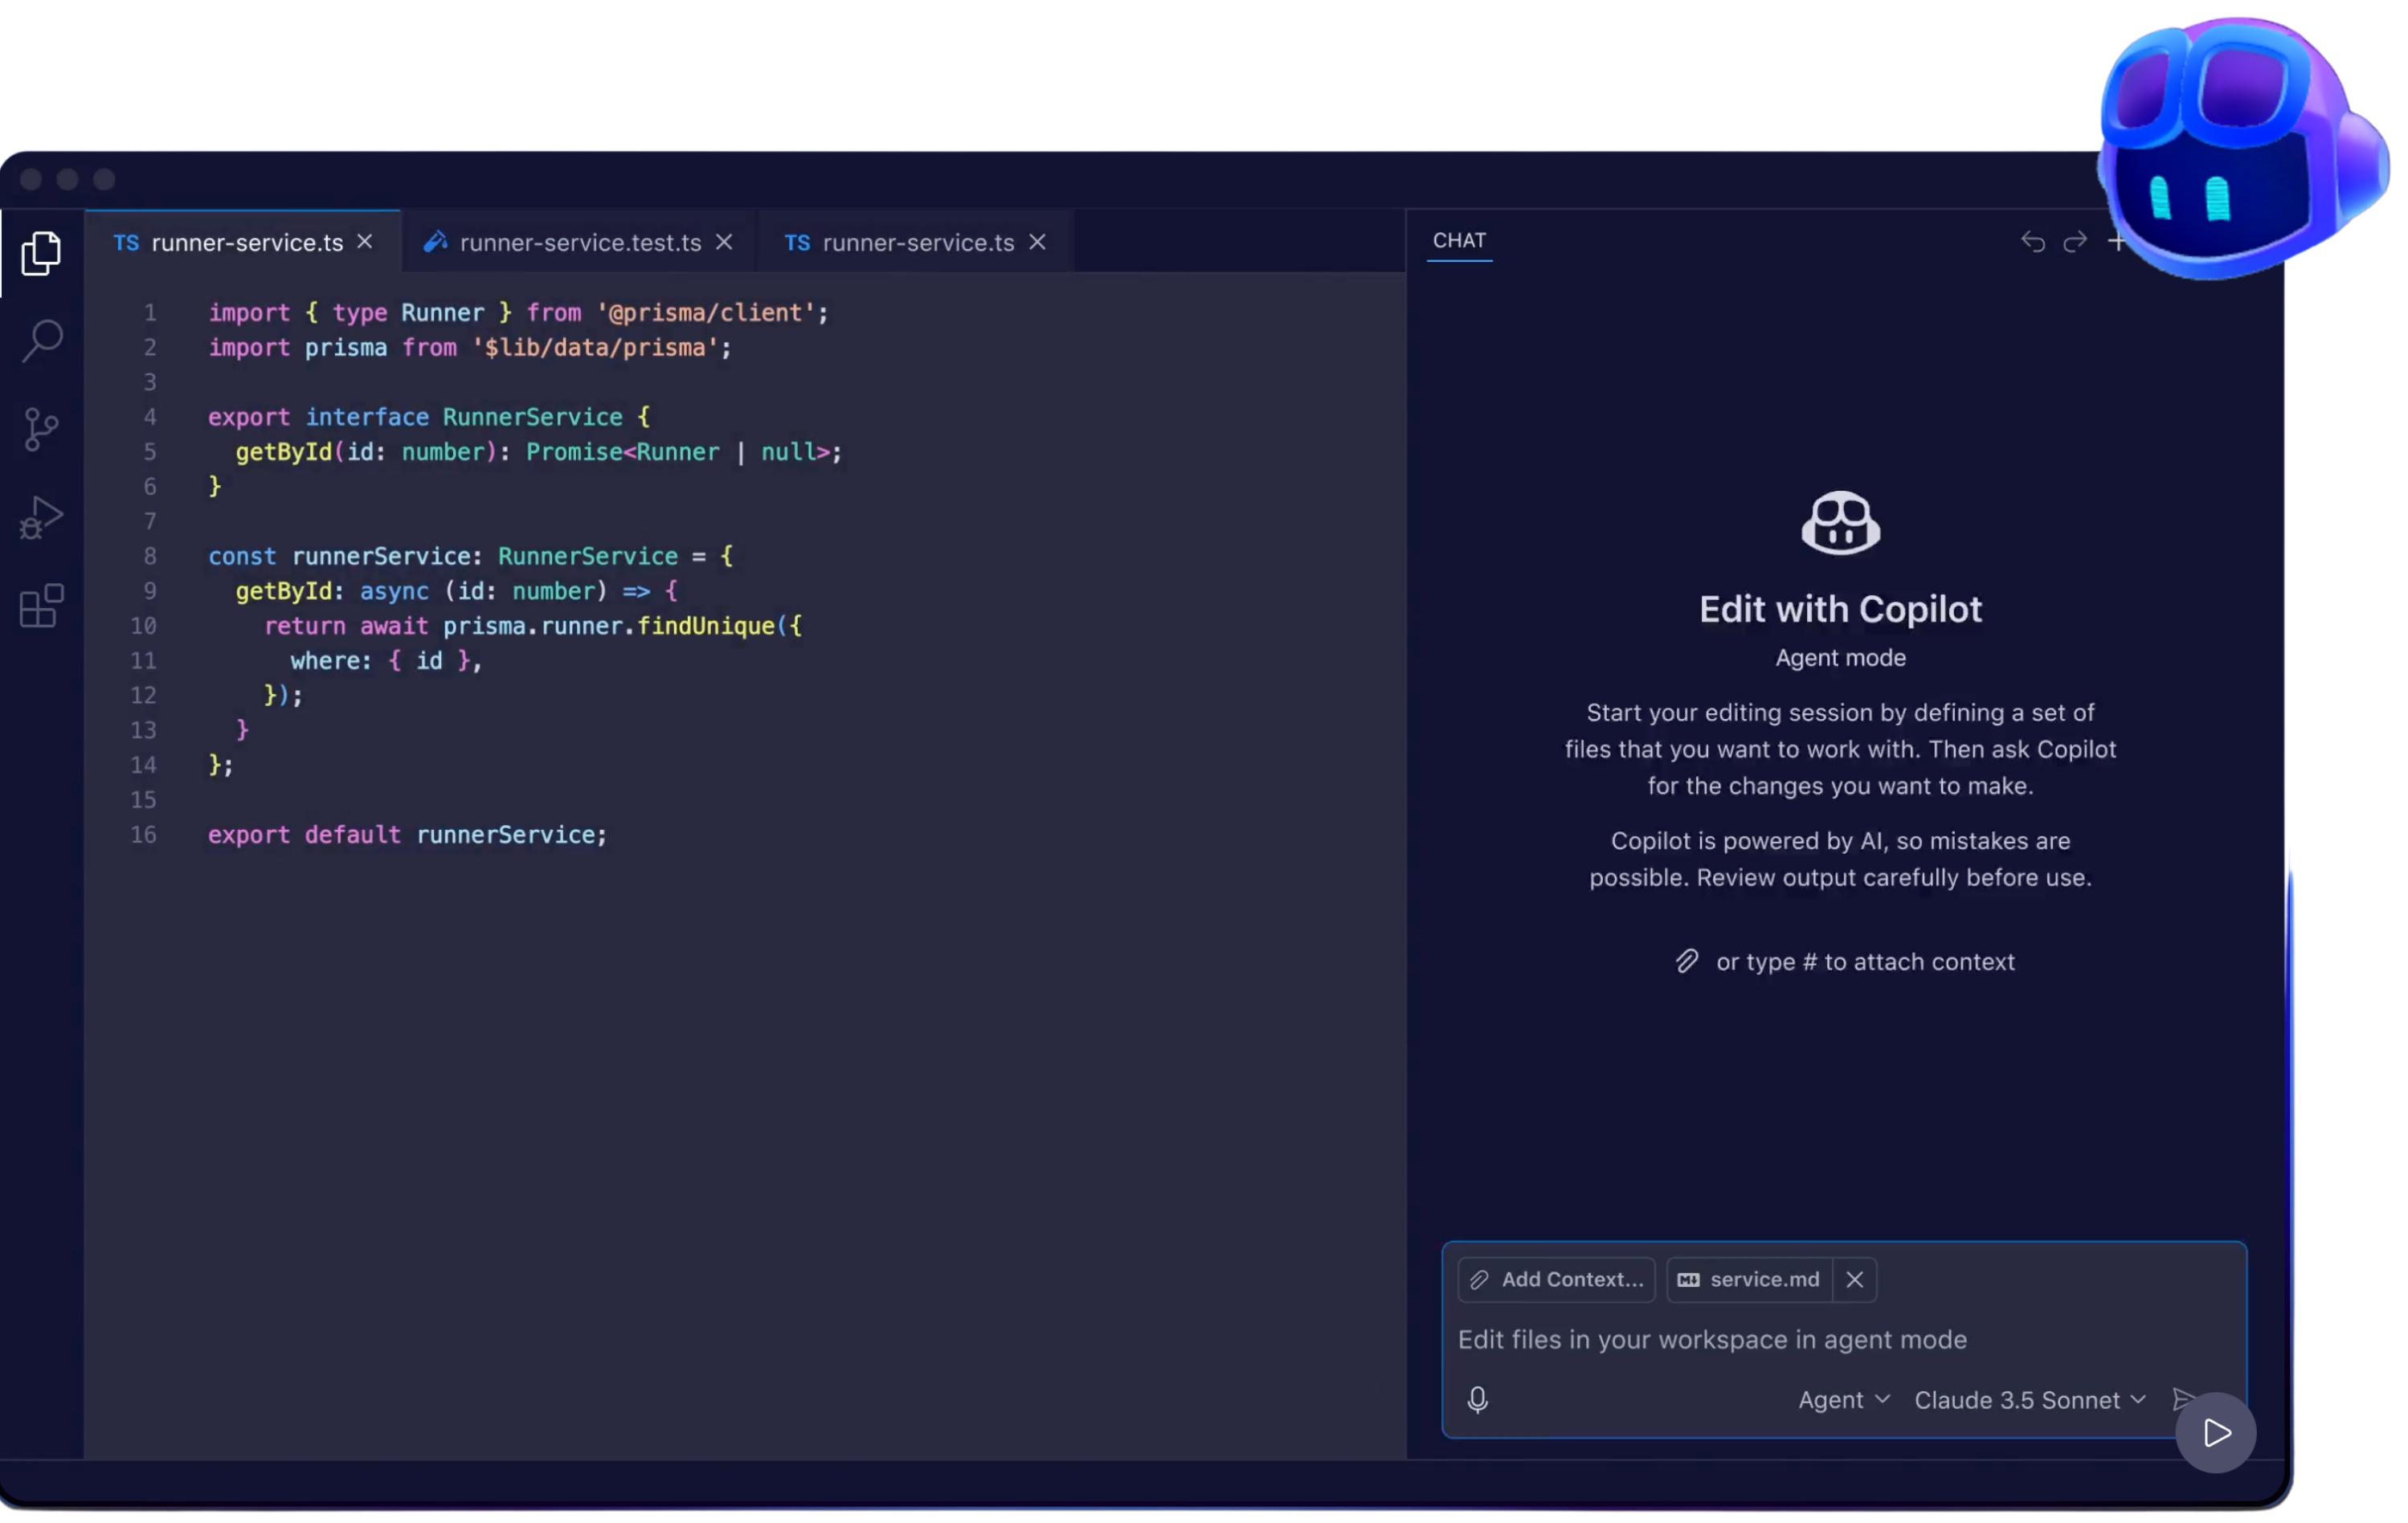Remove the service.md context attachment
This screenshot has height=1523, width=2408.
click(1854, 1279)
